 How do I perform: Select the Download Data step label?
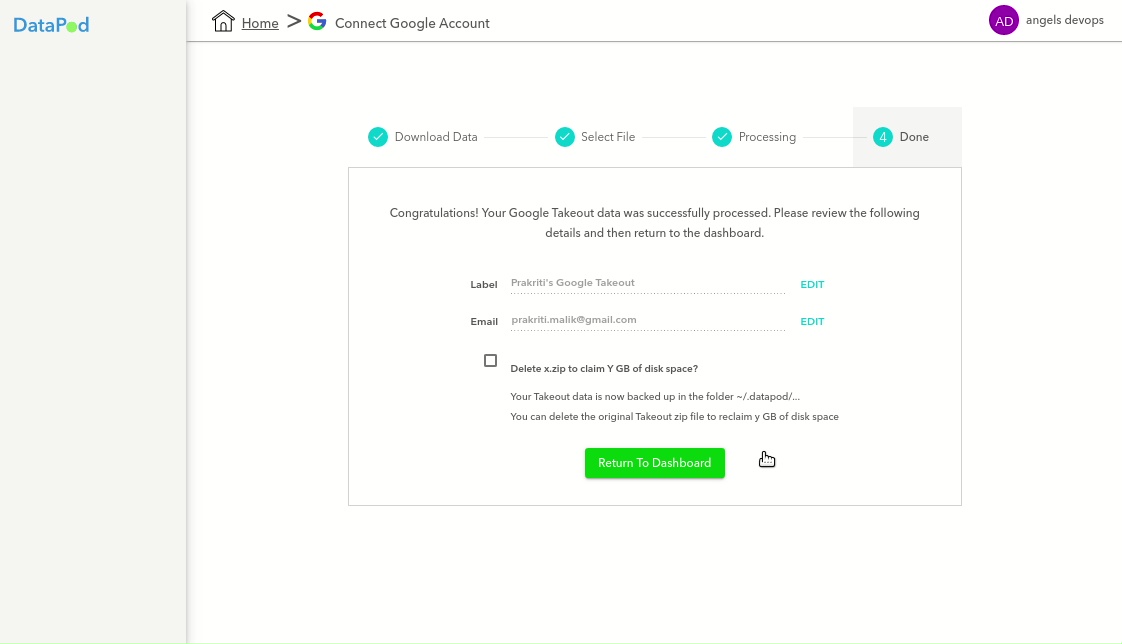tap(436, 137)
